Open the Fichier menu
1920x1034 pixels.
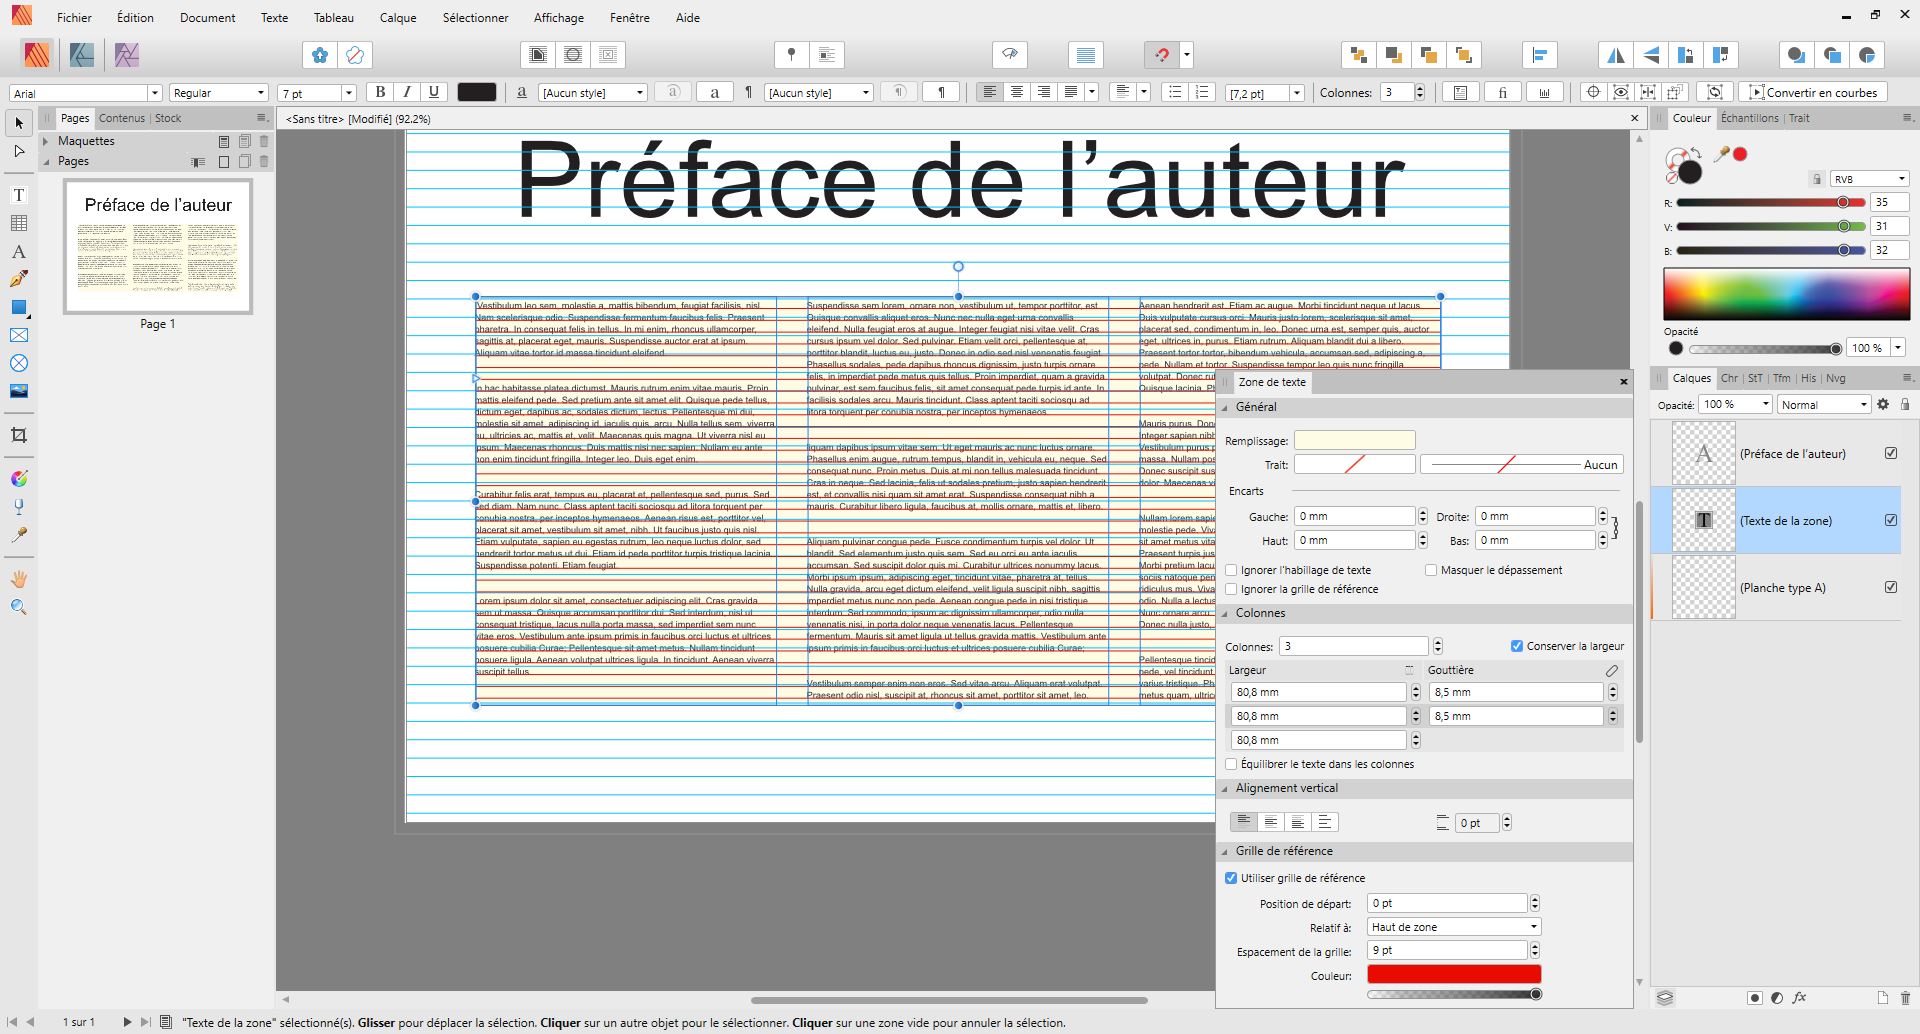click(x=74, y=17)
